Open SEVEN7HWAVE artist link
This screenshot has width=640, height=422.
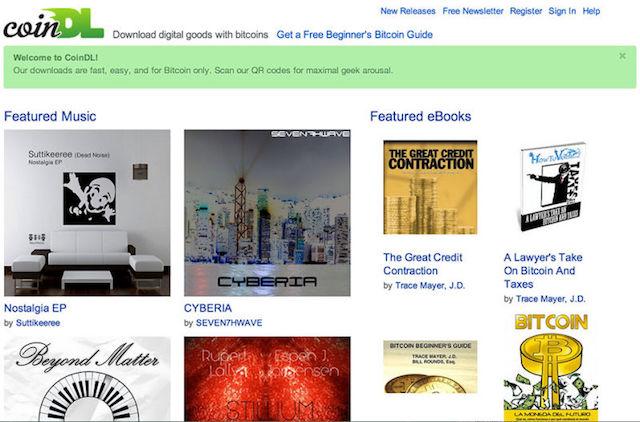[229, 323]
